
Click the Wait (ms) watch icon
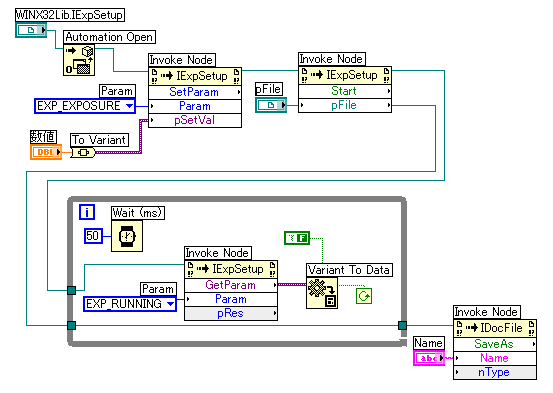click(x=127, y=236)
